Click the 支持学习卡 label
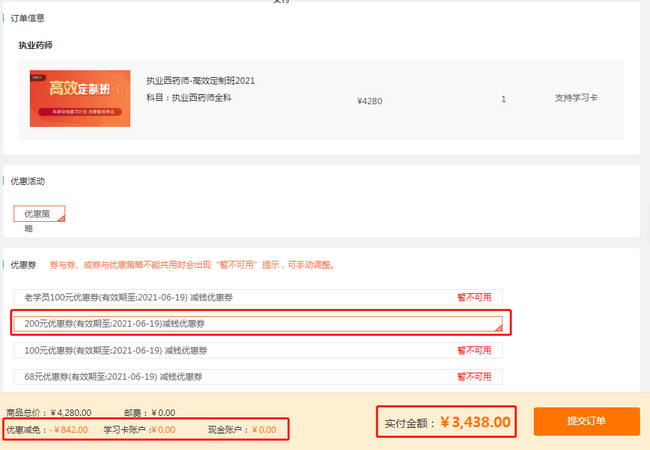 576,99
